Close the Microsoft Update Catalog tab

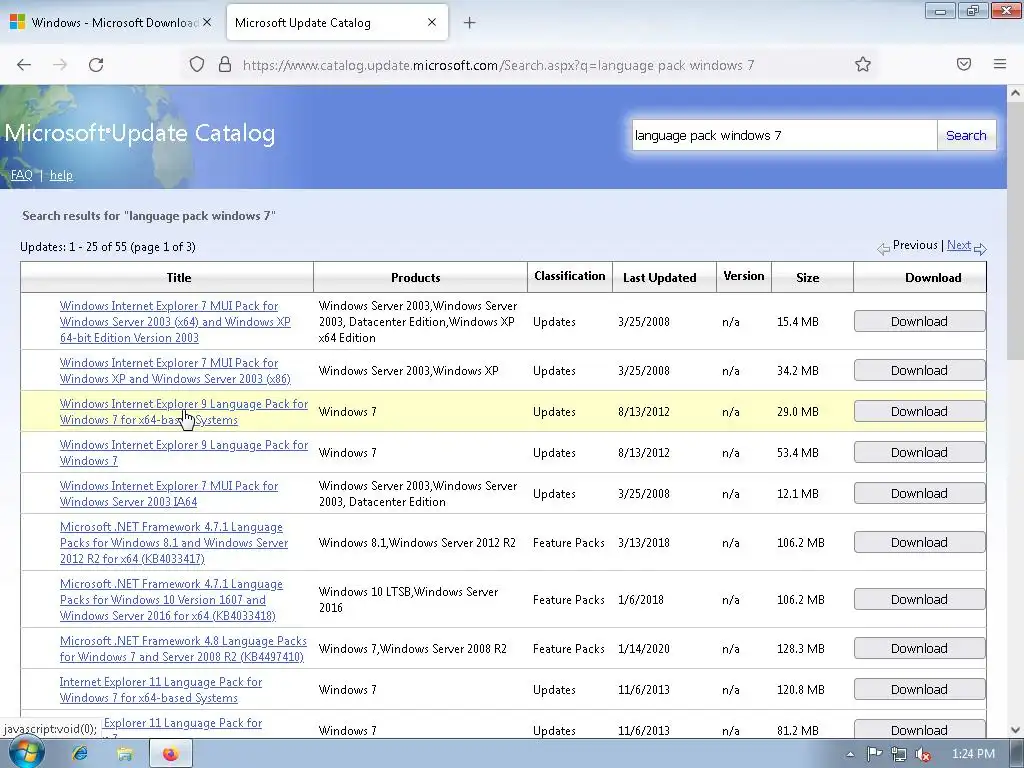click(432, 22)
